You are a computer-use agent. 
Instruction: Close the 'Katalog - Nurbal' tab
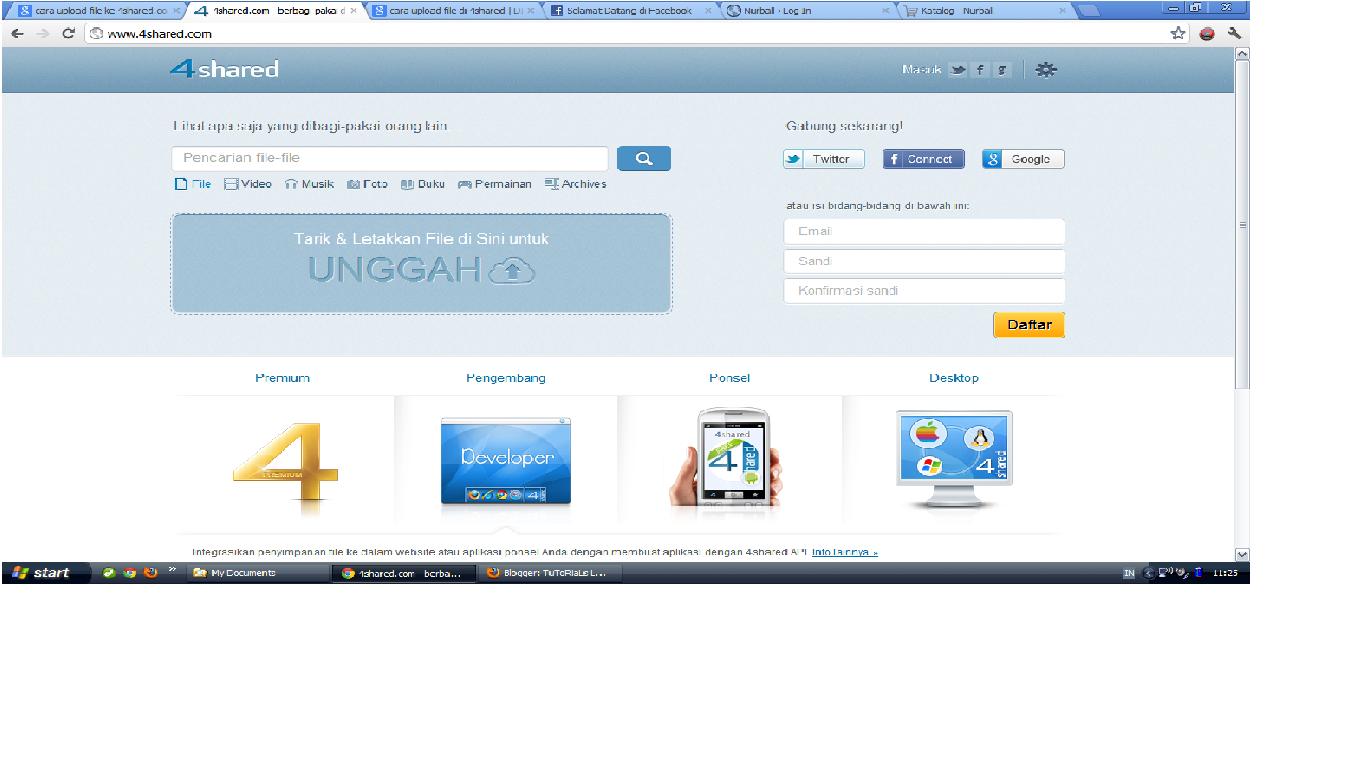pyautogui.click(x=1064, y=11)
